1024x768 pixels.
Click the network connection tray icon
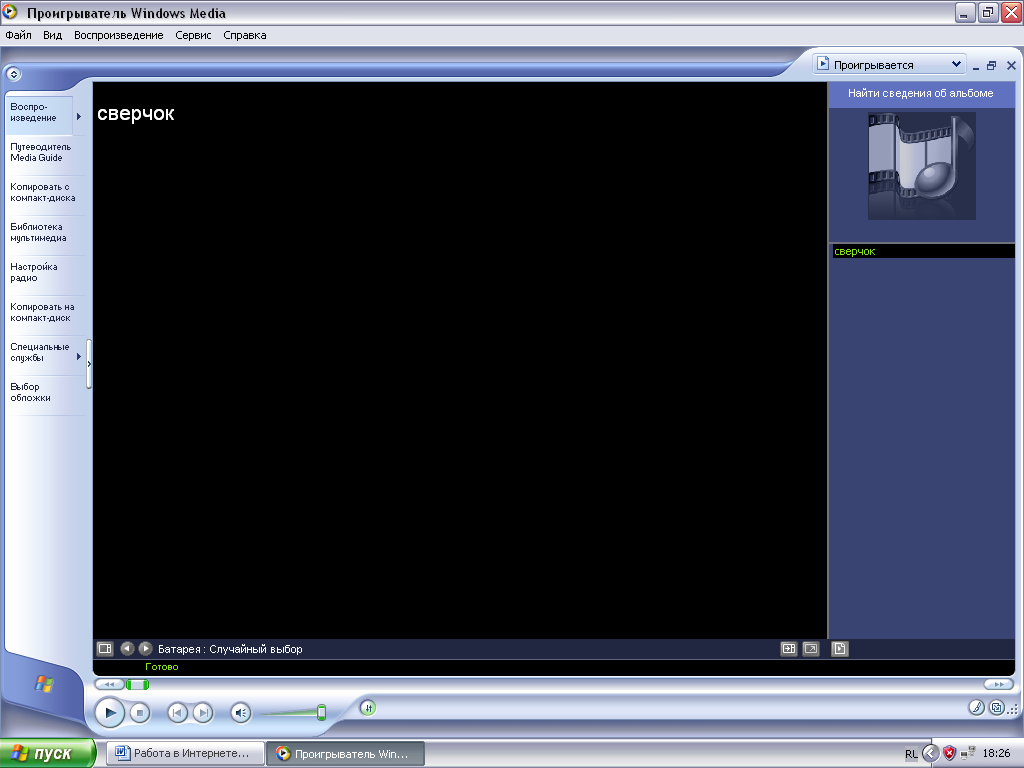tap(968, 754)
